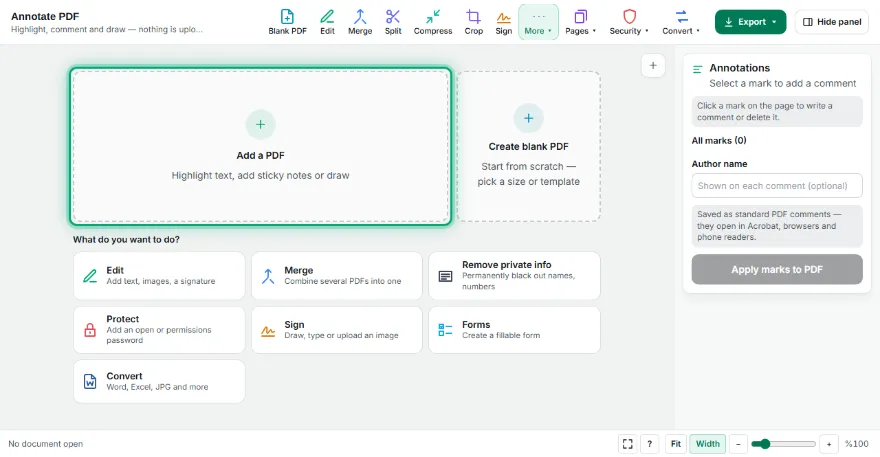This screenshot has width=880, height=457.
Task: Focus the Author name input field
Action: tap(777, 186)
